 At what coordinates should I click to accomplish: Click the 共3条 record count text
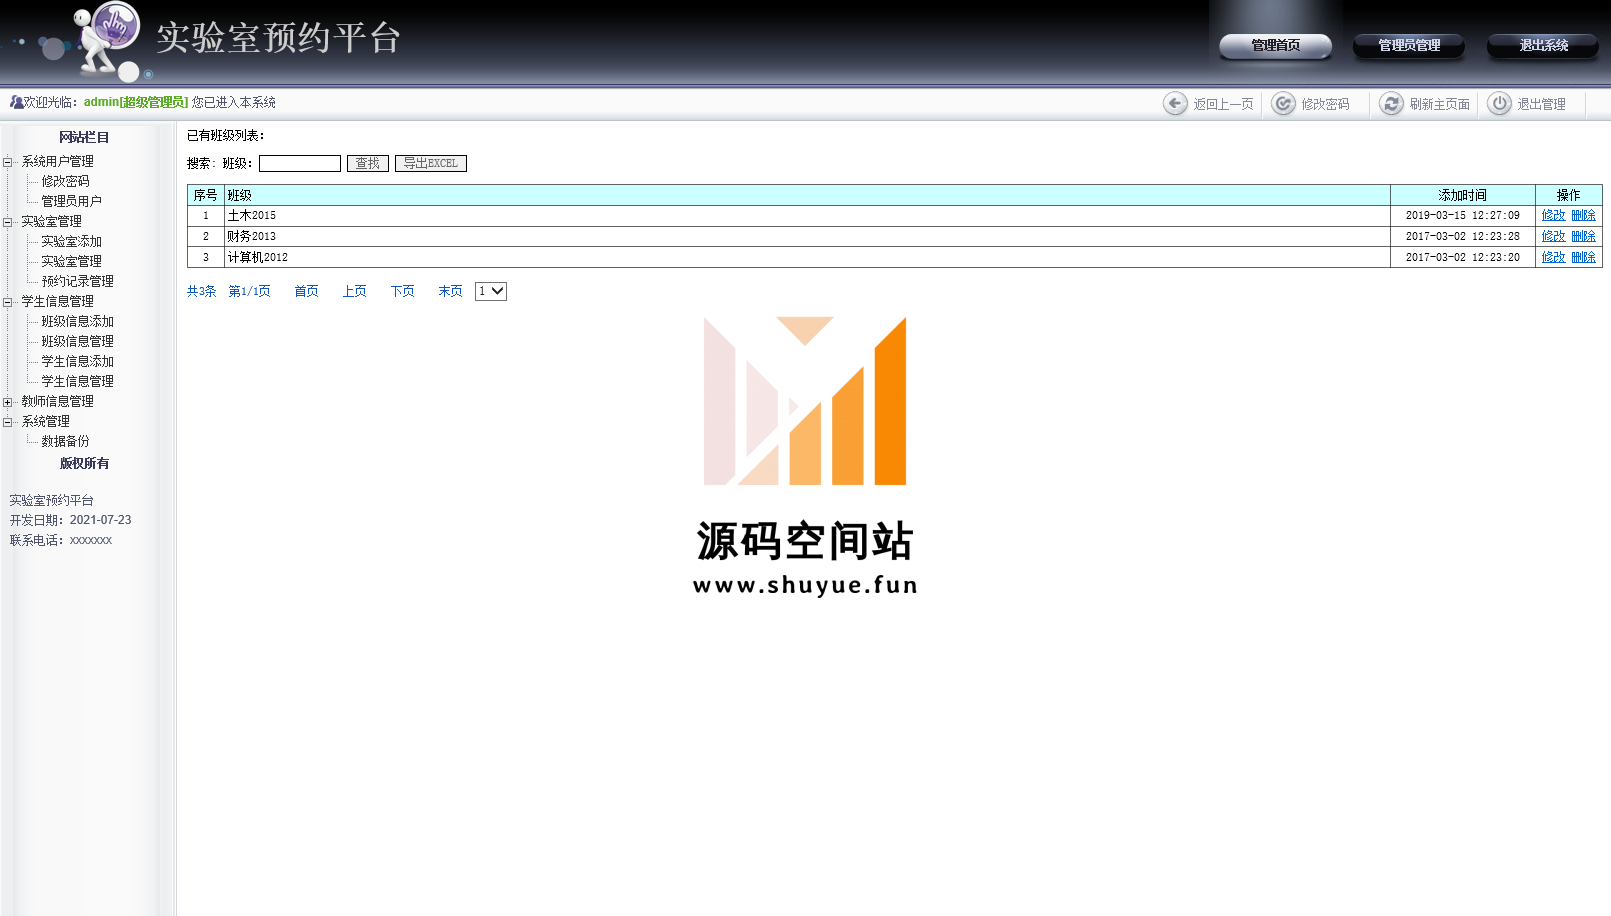[201, 291]
